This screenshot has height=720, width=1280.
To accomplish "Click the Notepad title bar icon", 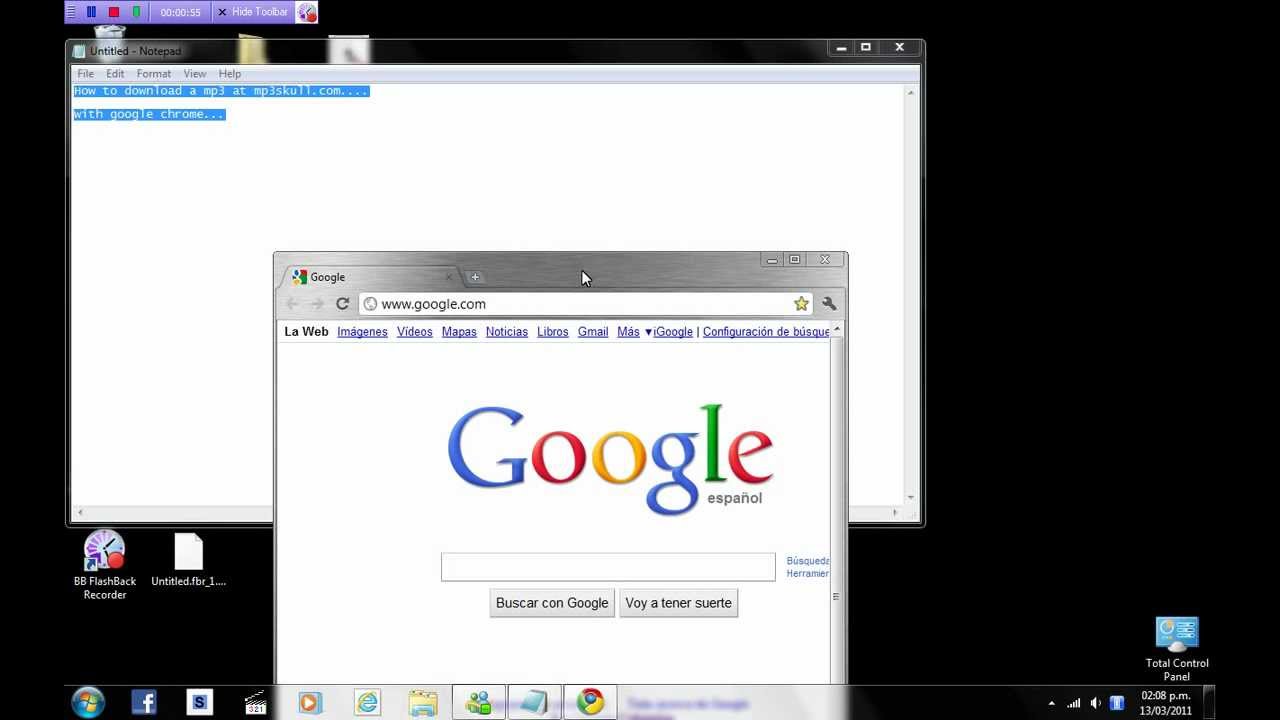I will [x=79, y=51].
